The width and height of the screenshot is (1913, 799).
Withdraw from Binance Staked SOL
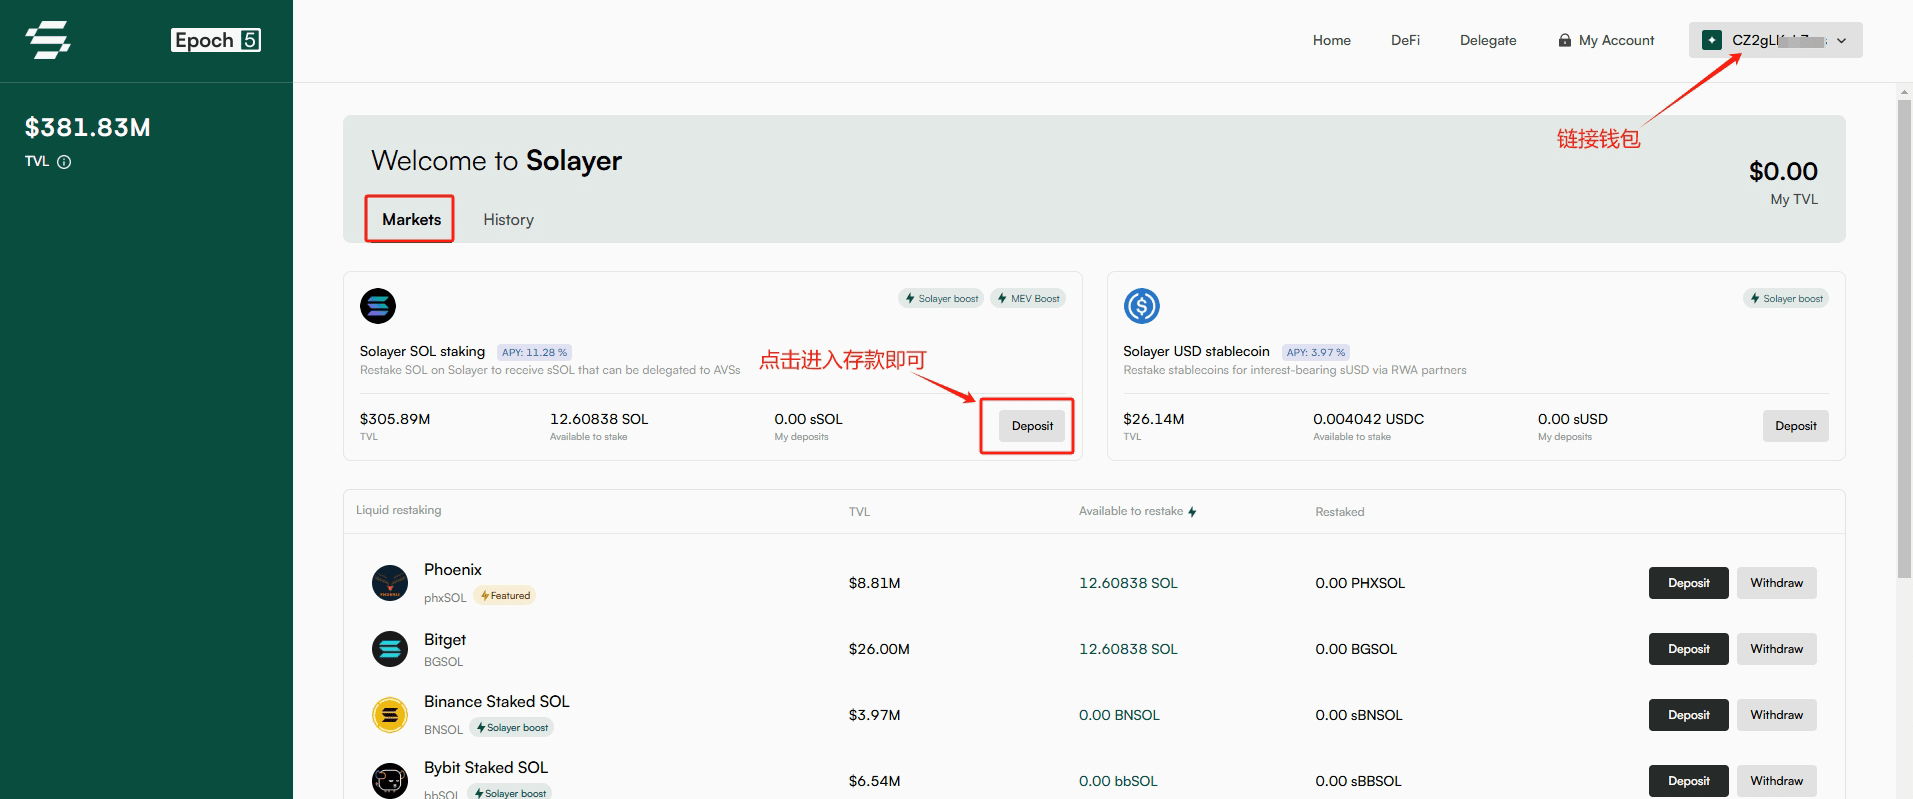click(1776, 715)
